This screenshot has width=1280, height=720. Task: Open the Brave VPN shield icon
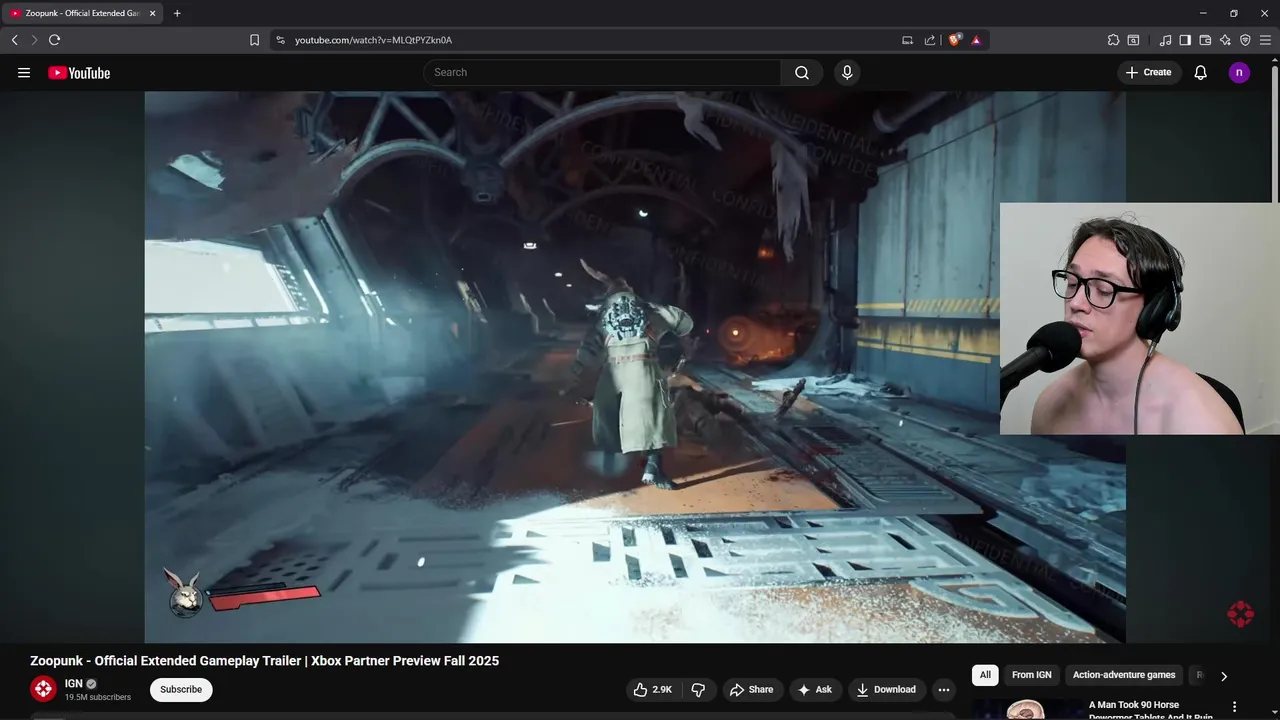coord(1245,40)
